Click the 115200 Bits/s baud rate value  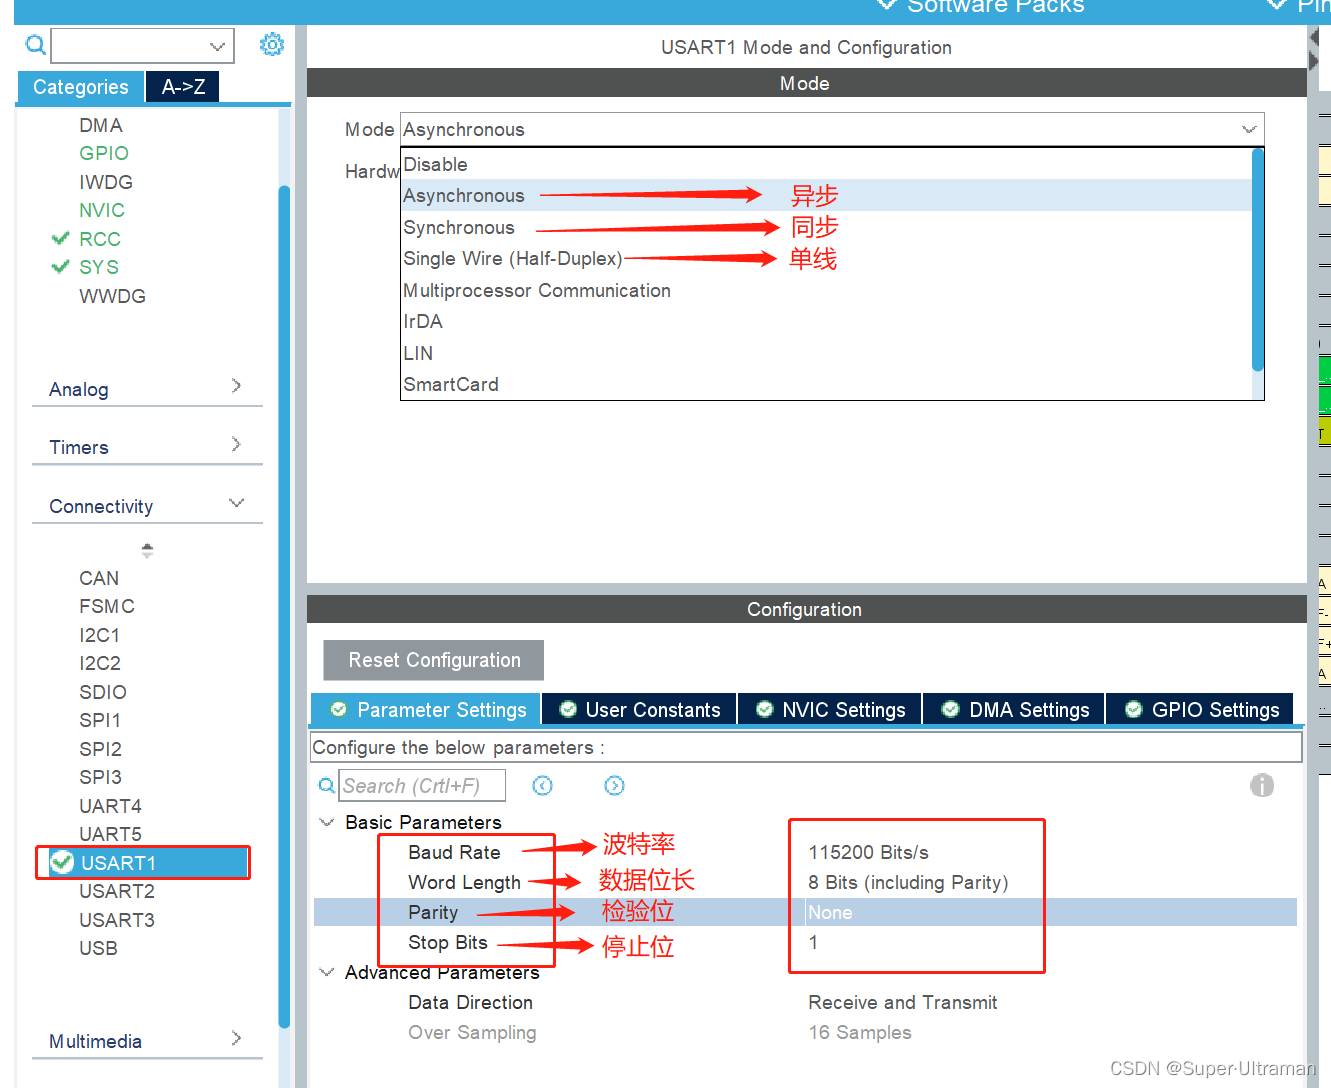(x=868, y=852)
